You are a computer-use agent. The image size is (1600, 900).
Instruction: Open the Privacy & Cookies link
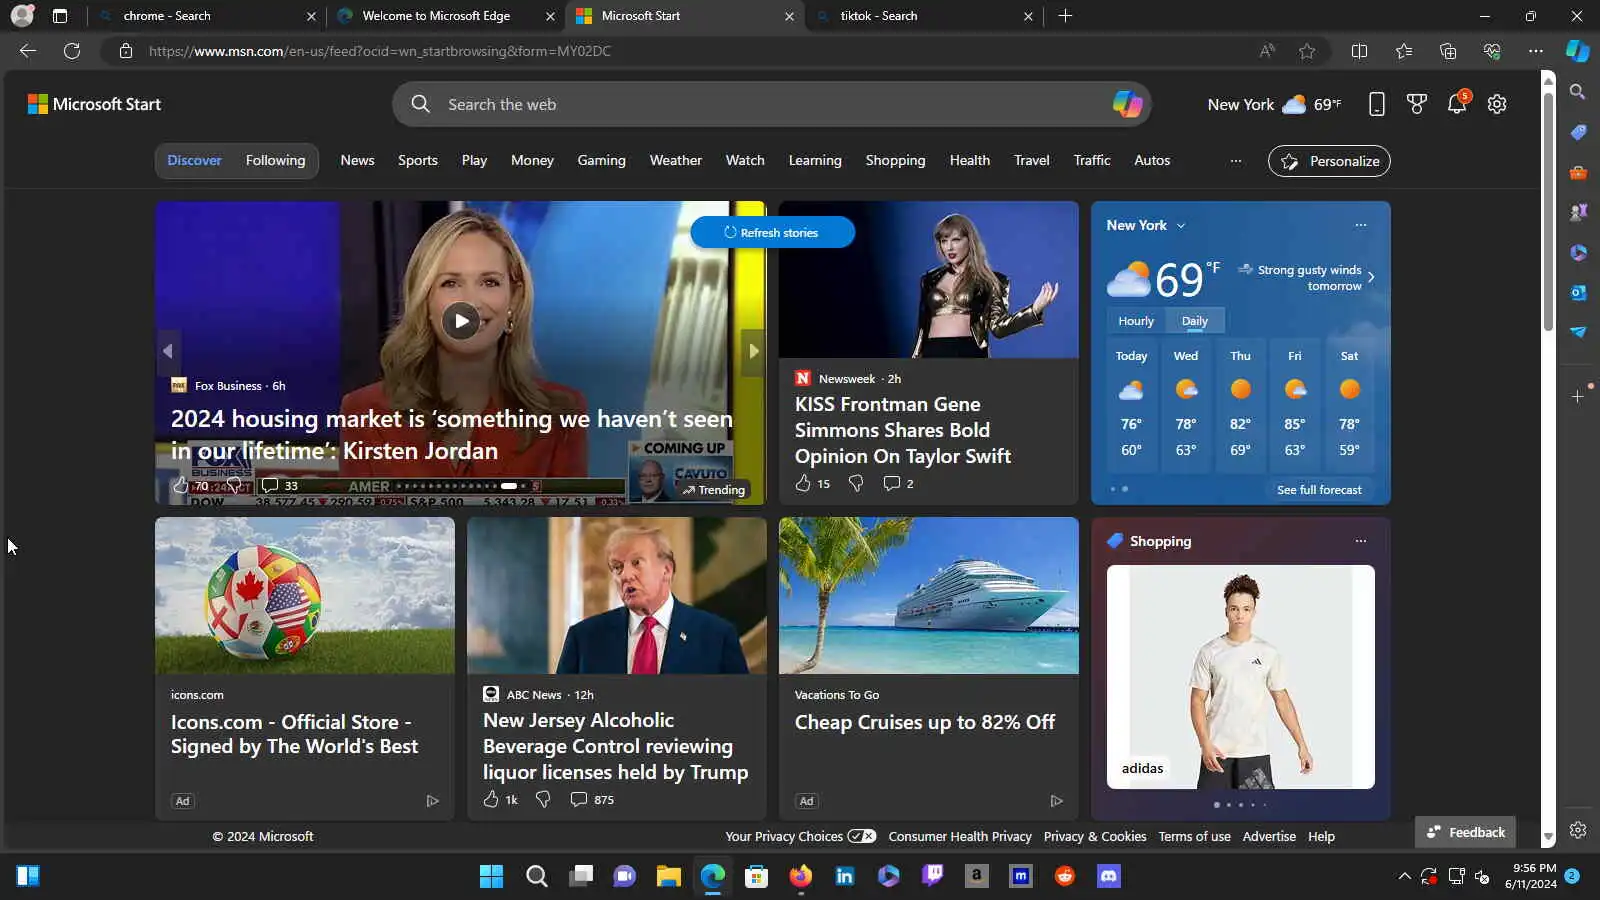pyautogui.click(x=1095, y=837)
